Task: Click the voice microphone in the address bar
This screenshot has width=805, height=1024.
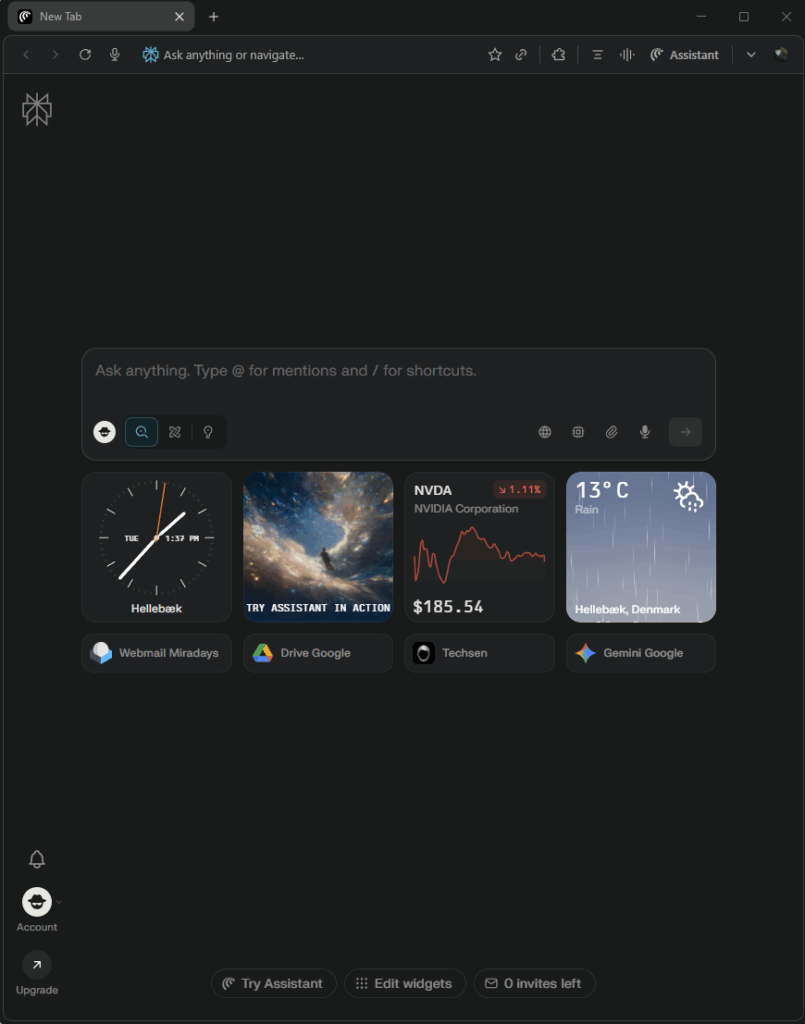Action: pyautogui.click(x=114, y=55)
